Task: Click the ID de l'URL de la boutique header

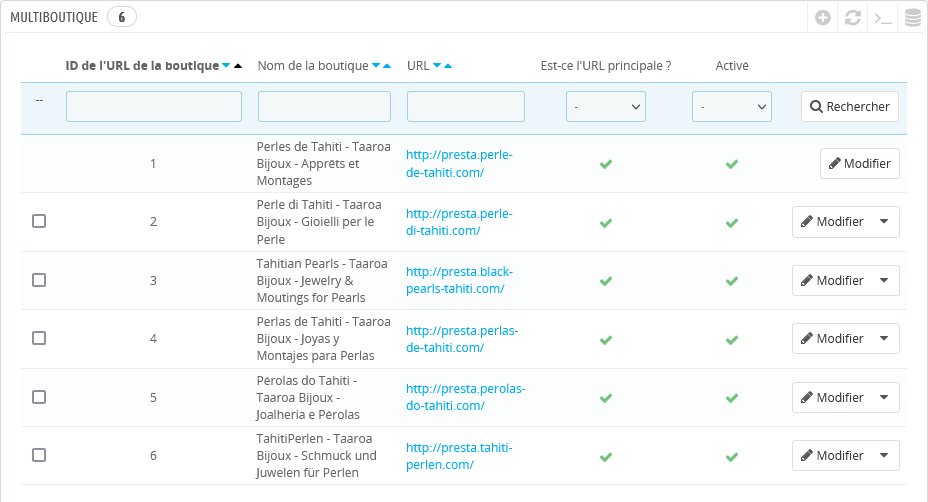Action: [142, 66]
